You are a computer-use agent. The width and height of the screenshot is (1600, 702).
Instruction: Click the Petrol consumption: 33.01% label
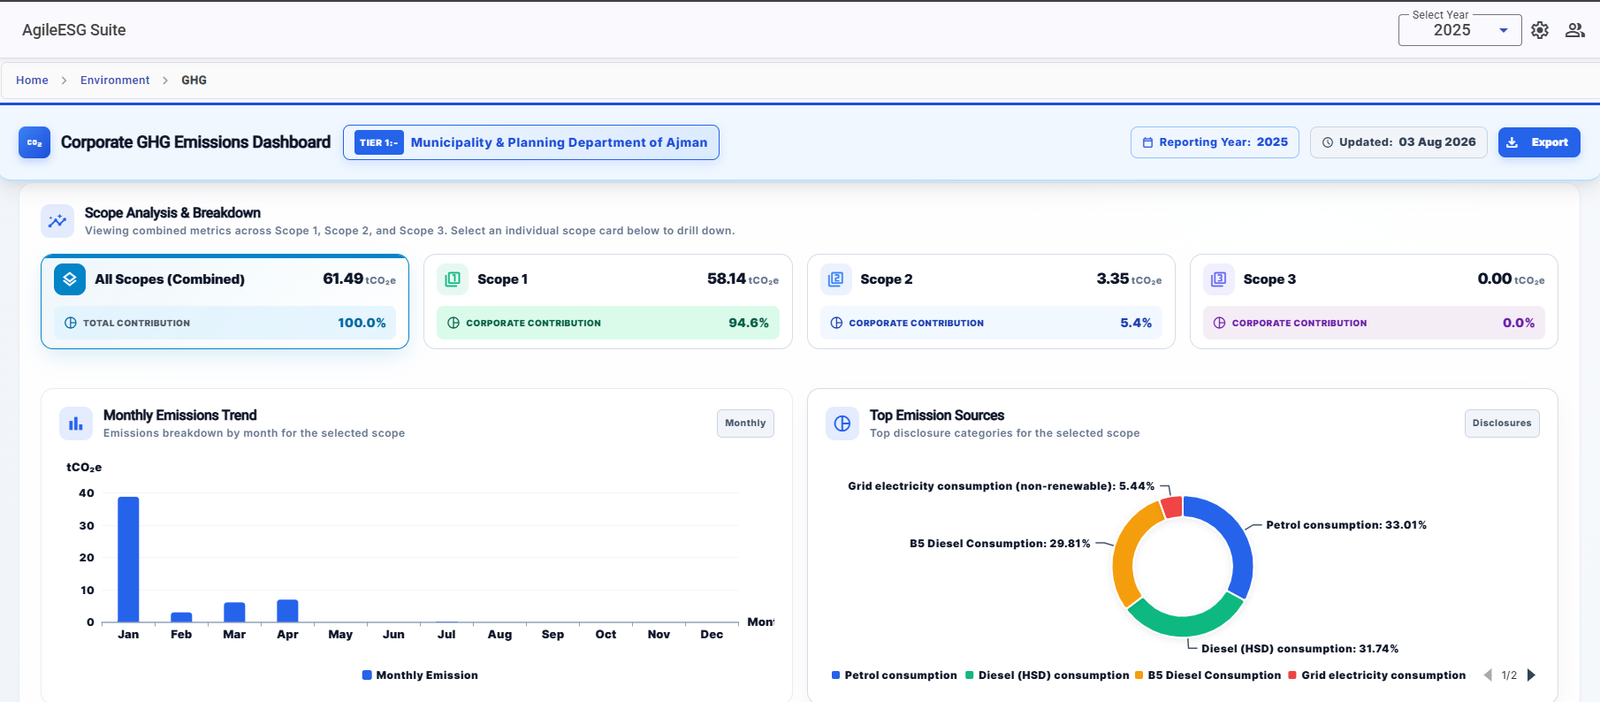[x=1346, y=525]
